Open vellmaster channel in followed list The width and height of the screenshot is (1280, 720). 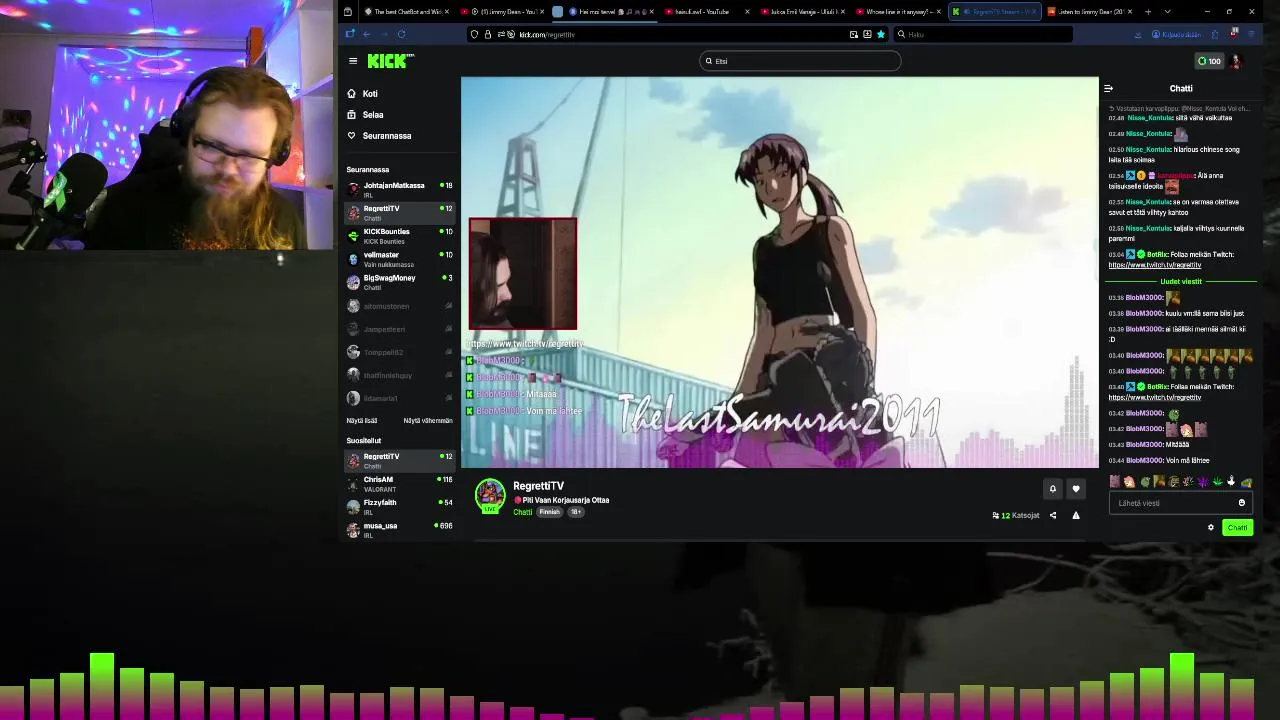pyautogui.click(x=399, y=258)
